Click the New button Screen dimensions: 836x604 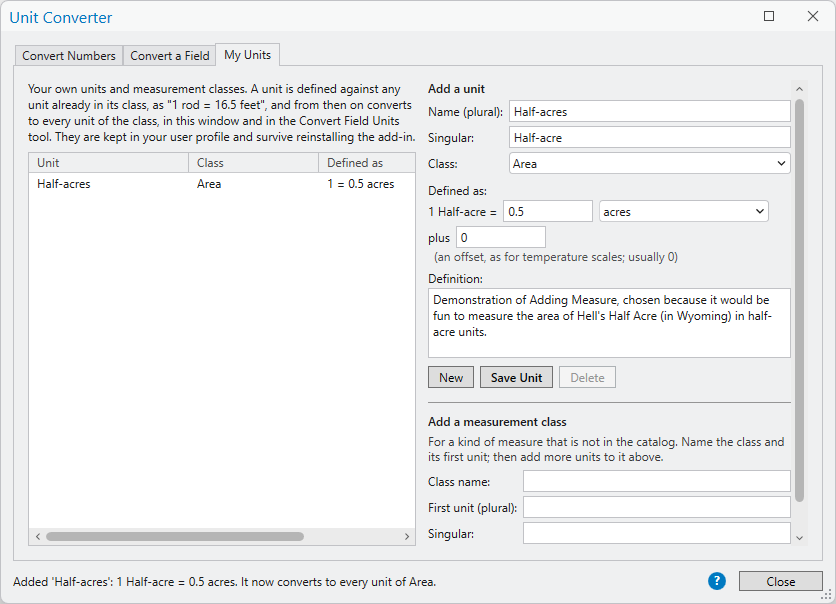[x=451, y=377]
